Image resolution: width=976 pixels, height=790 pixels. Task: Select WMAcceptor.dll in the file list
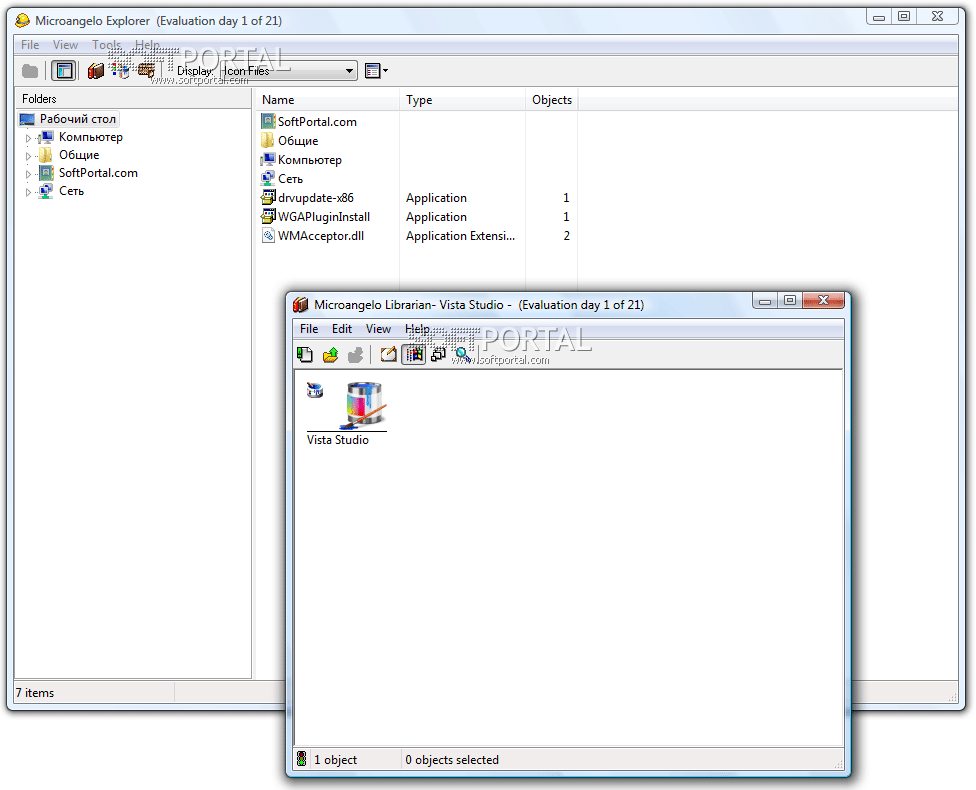coord(321,236)
